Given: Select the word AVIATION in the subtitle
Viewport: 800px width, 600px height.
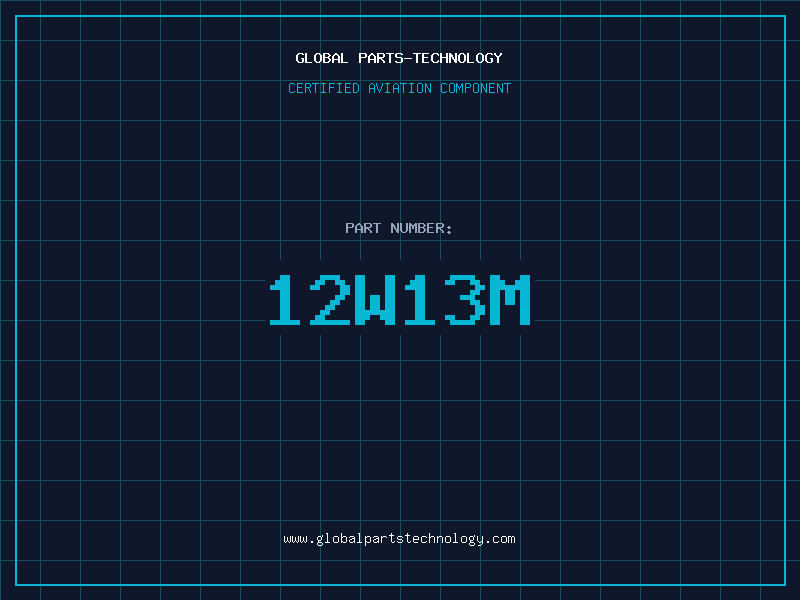Looking at the screenshot, I should tap(400, 88).
